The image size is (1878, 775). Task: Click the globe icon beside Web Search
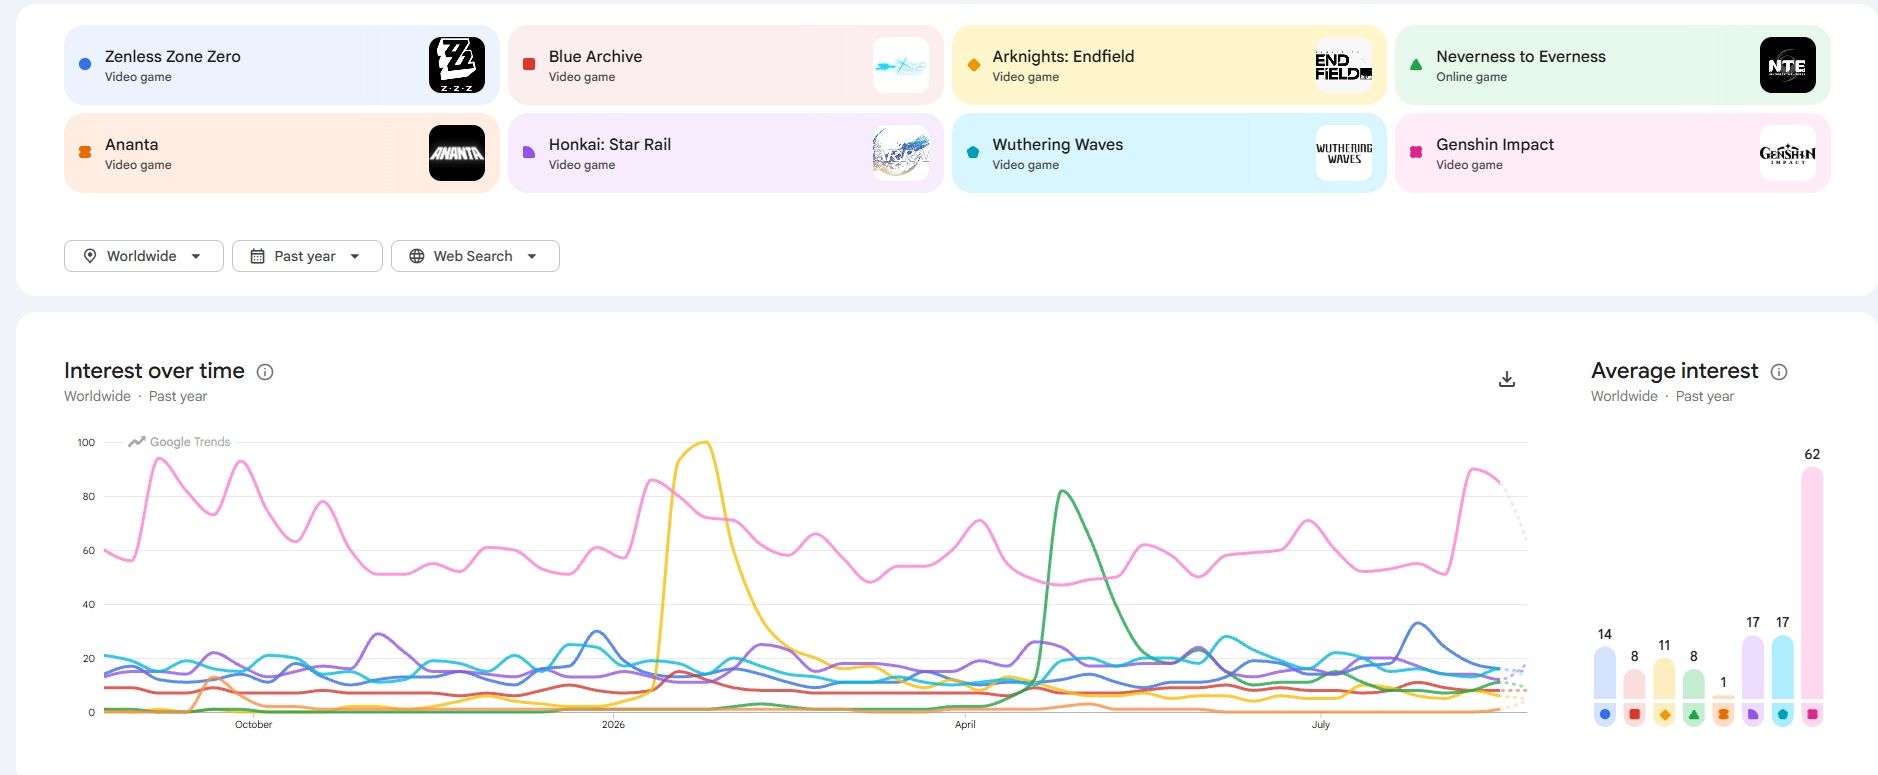coord(417,256)
